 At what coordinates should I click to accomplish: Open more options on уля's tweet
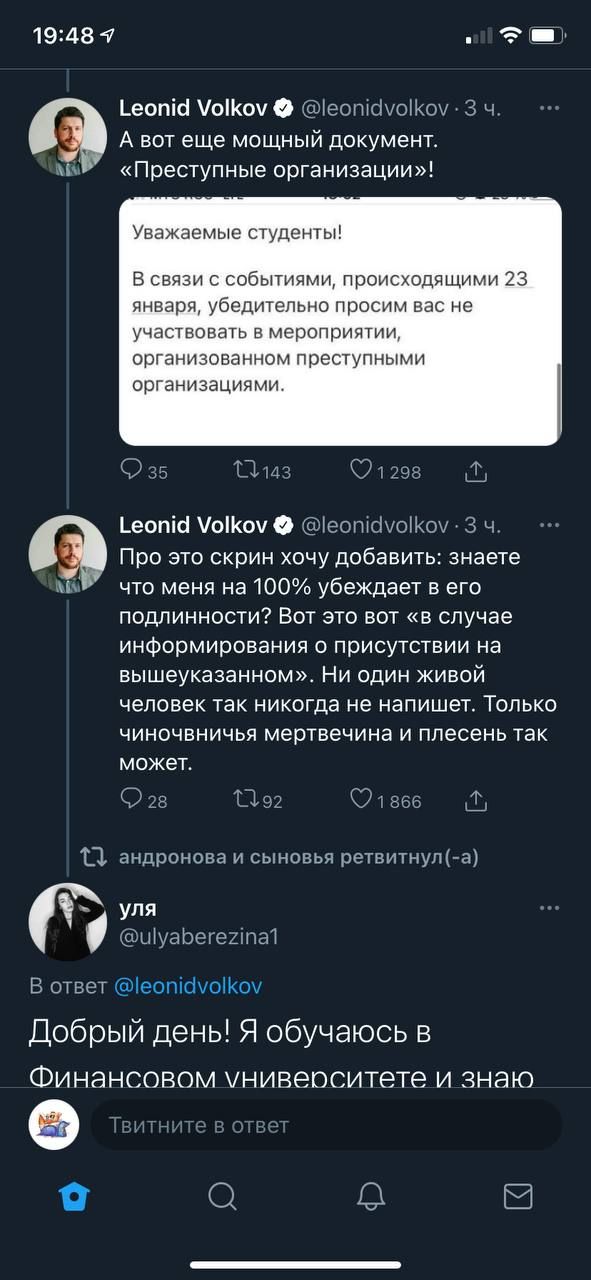coord(549,908)
